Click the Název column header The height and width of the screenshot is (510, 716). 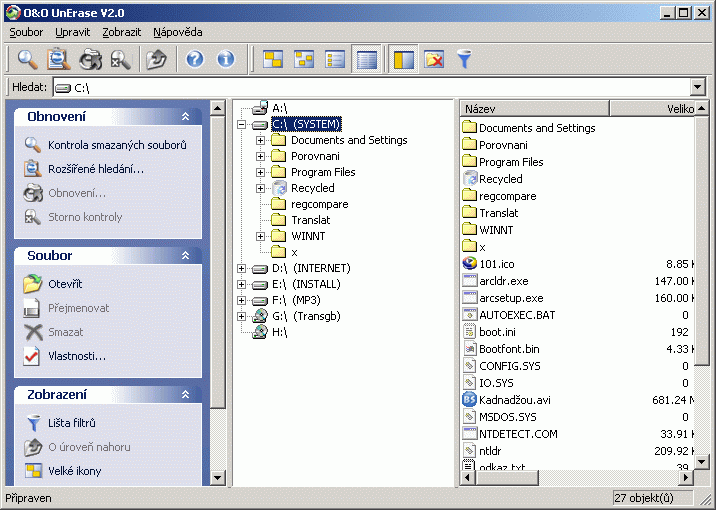[534, 108]
